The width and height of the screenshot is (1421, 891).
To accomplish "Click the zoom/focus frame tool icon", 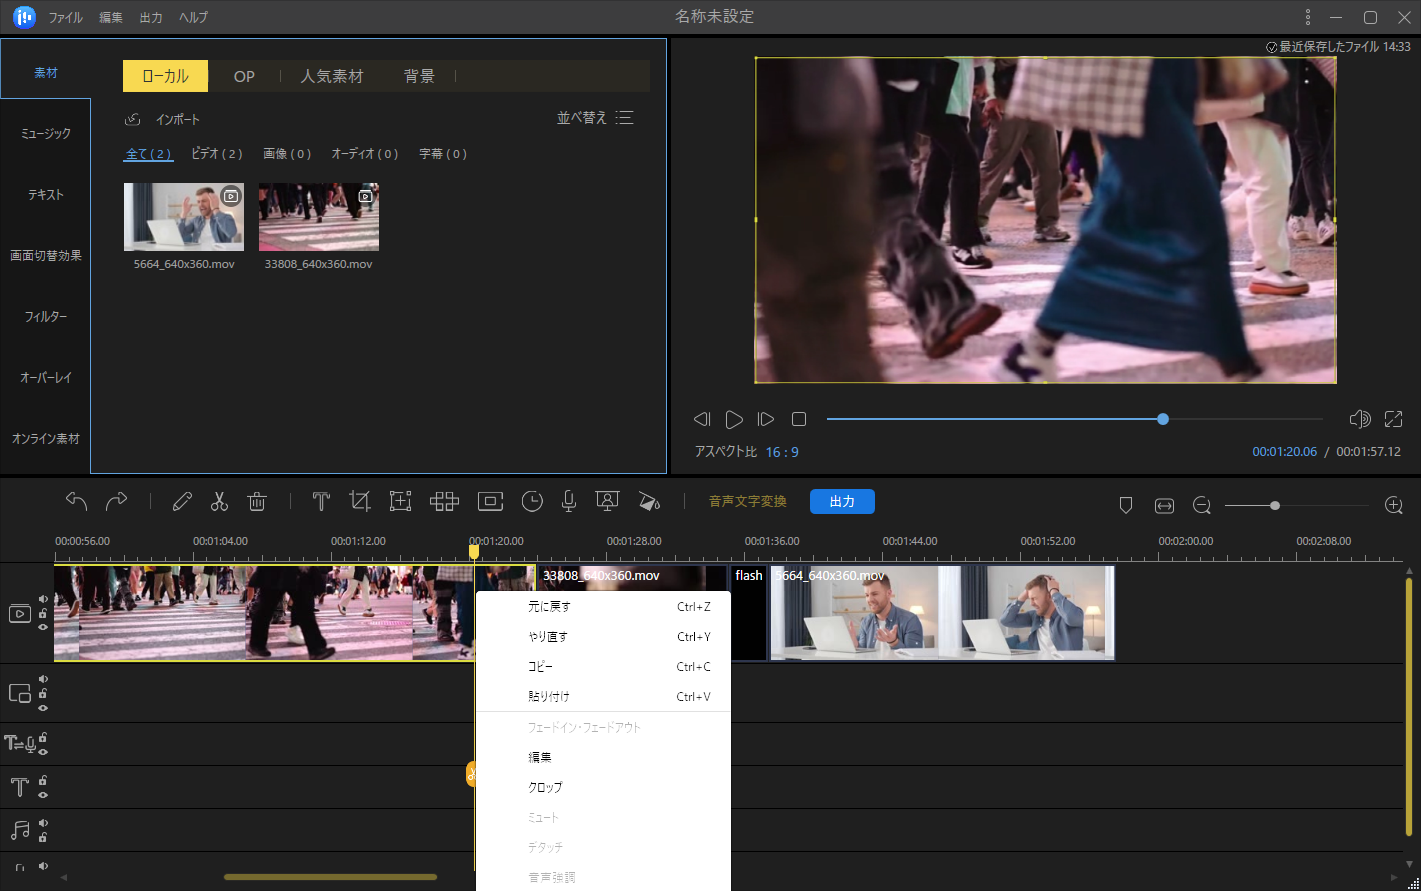I will point(400,501).
